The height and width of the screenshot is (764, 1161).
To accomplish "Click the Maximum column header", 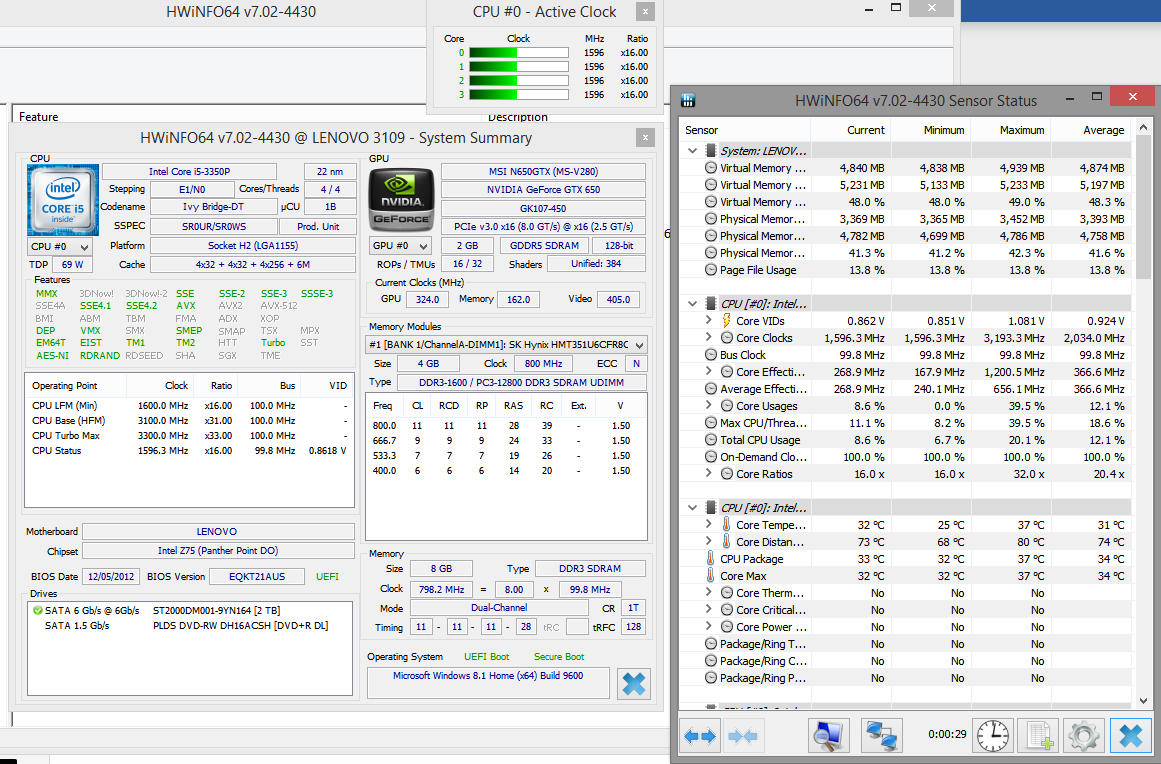I will [1011, 130].
